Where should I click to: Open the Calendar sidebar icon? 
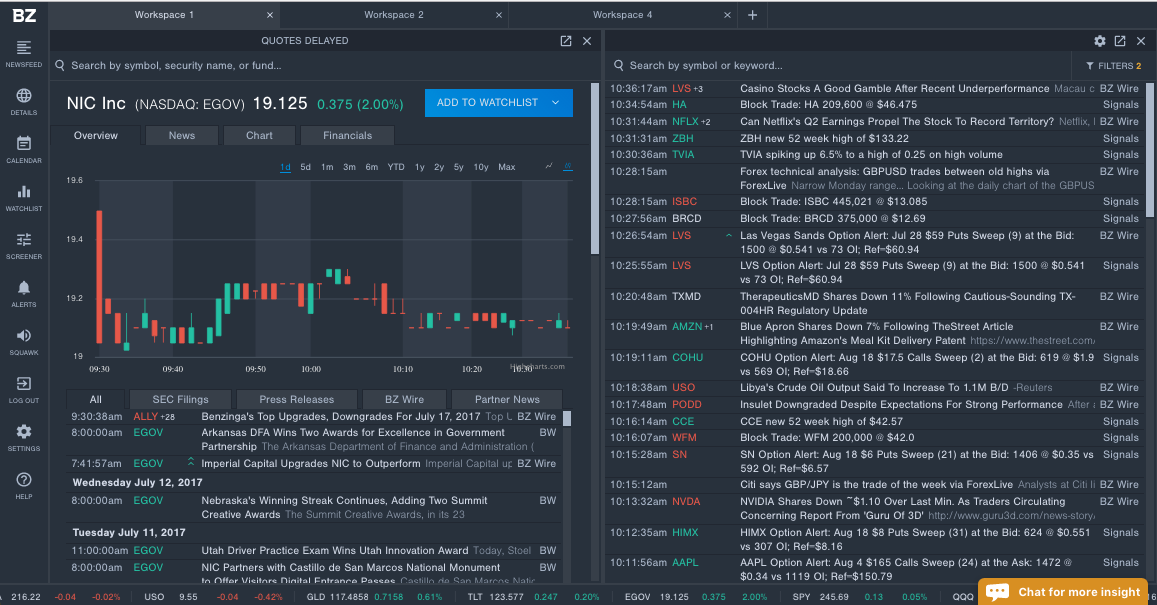(24, 143)
